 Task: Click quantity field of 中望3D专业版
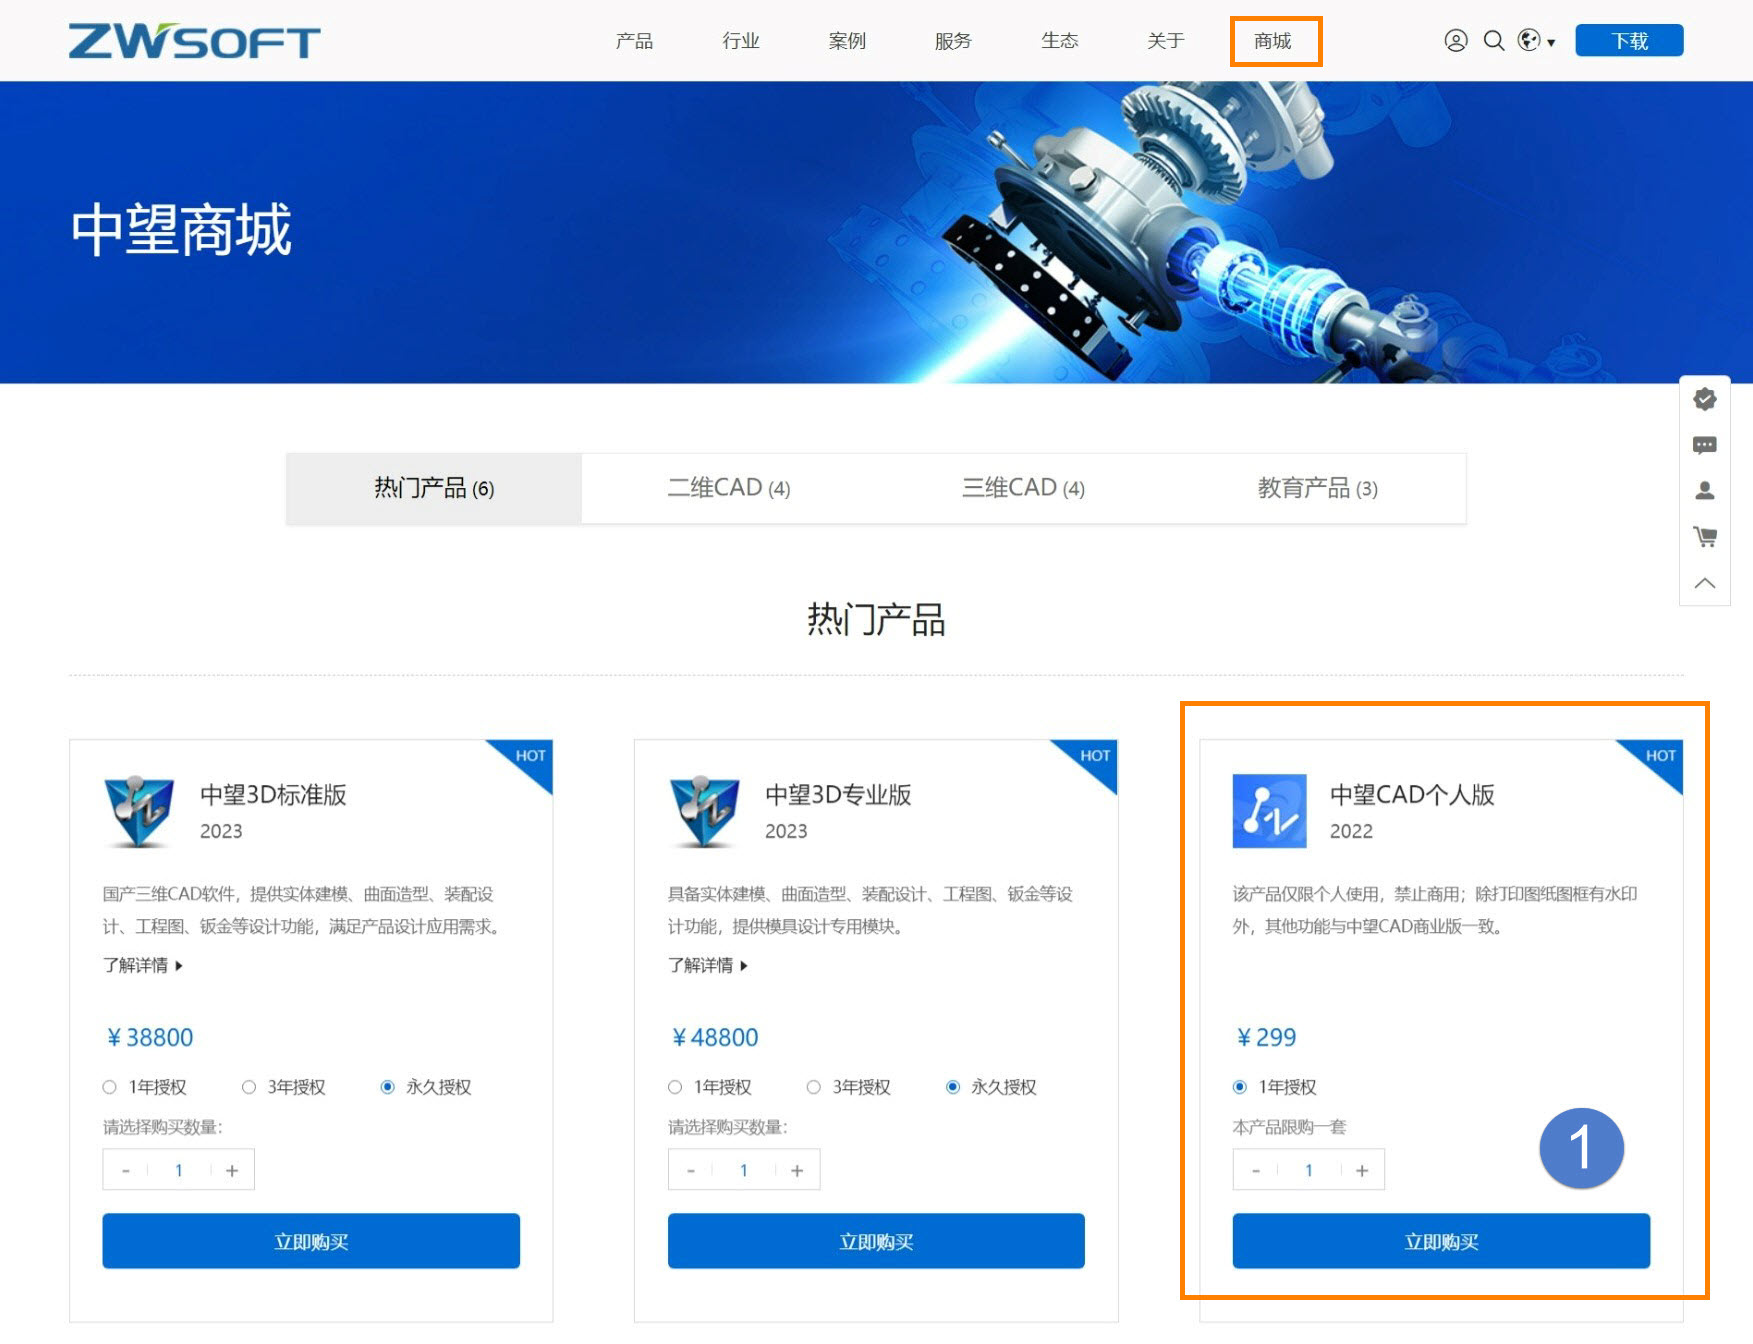(744, 1170)
